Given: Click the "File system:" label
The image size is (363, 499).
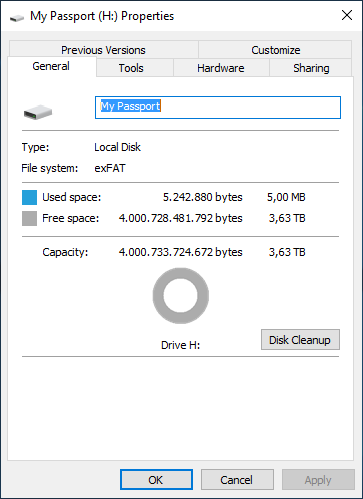Looking at the screenshot, I should [50, 168].
